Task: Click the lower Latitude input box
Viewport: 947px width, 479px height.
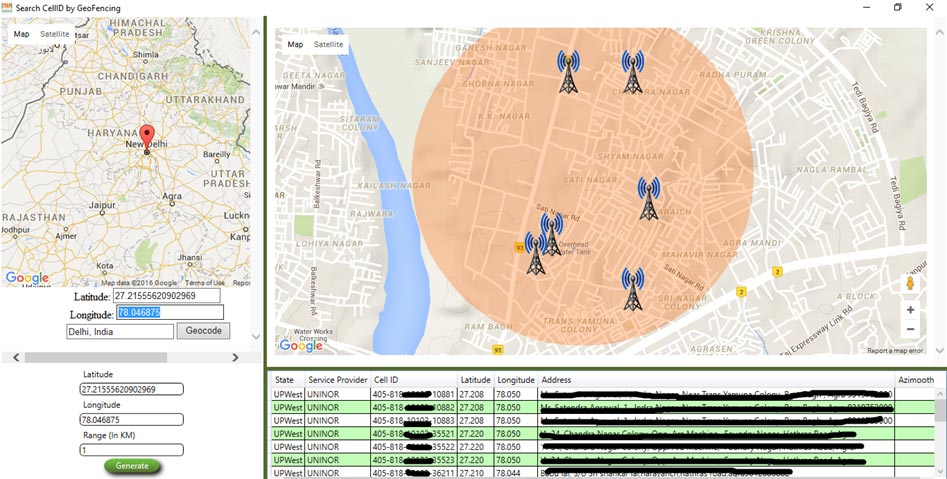Action: (x=132, y=390)
